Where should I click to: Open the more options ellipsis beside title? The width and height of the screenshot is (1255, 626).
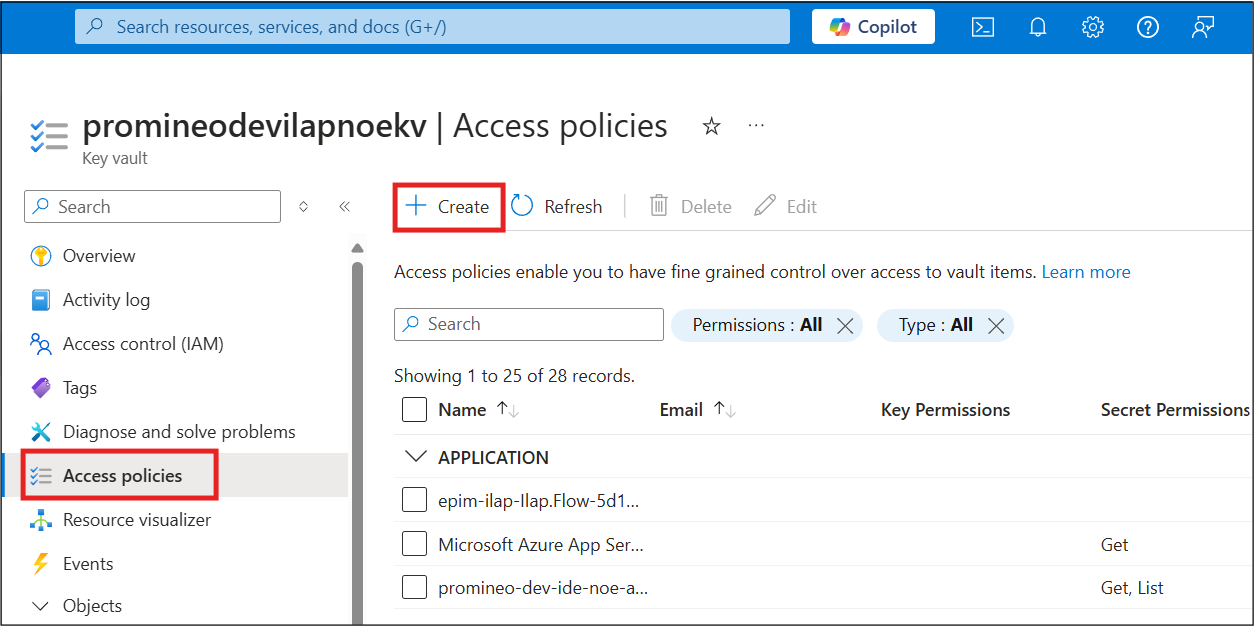point(756,126)
